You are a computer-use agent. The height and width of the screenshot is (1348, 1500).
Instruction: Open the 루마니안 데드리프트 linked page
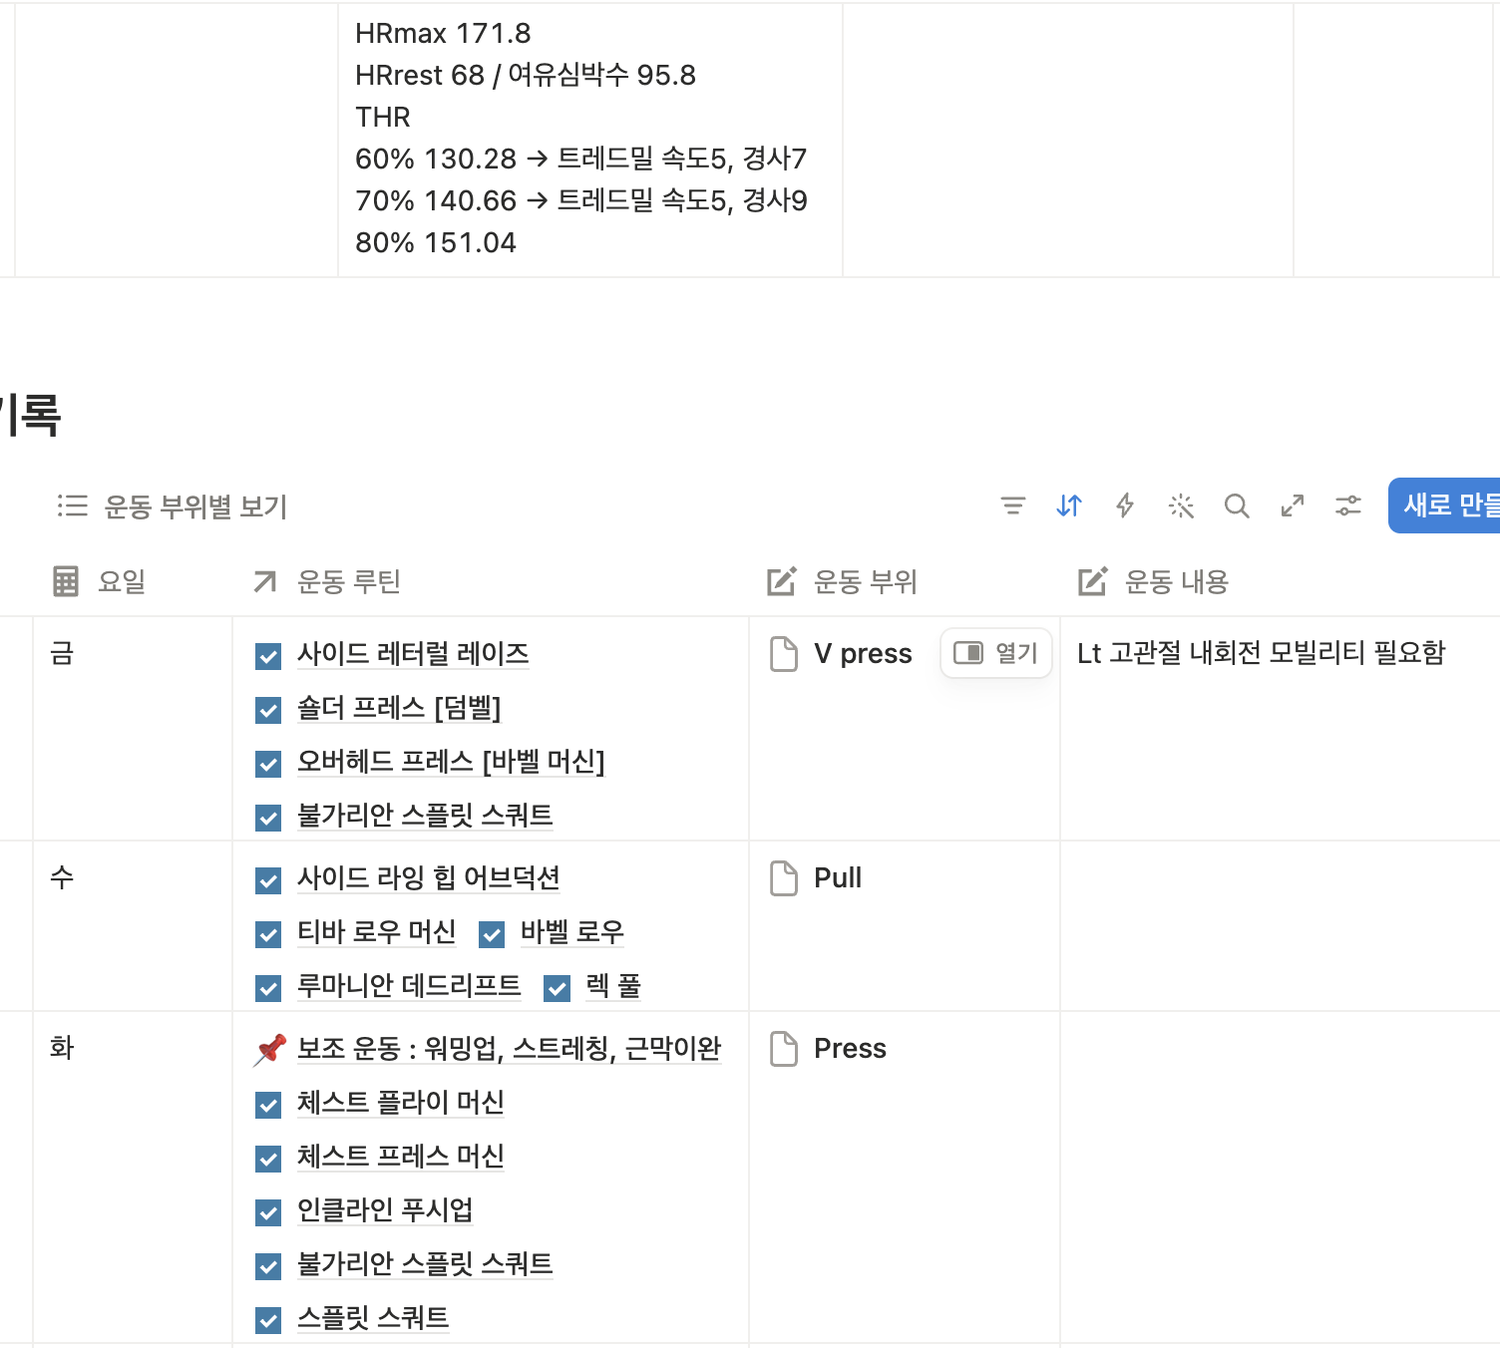pyautogui.click(x=409, y=986)
